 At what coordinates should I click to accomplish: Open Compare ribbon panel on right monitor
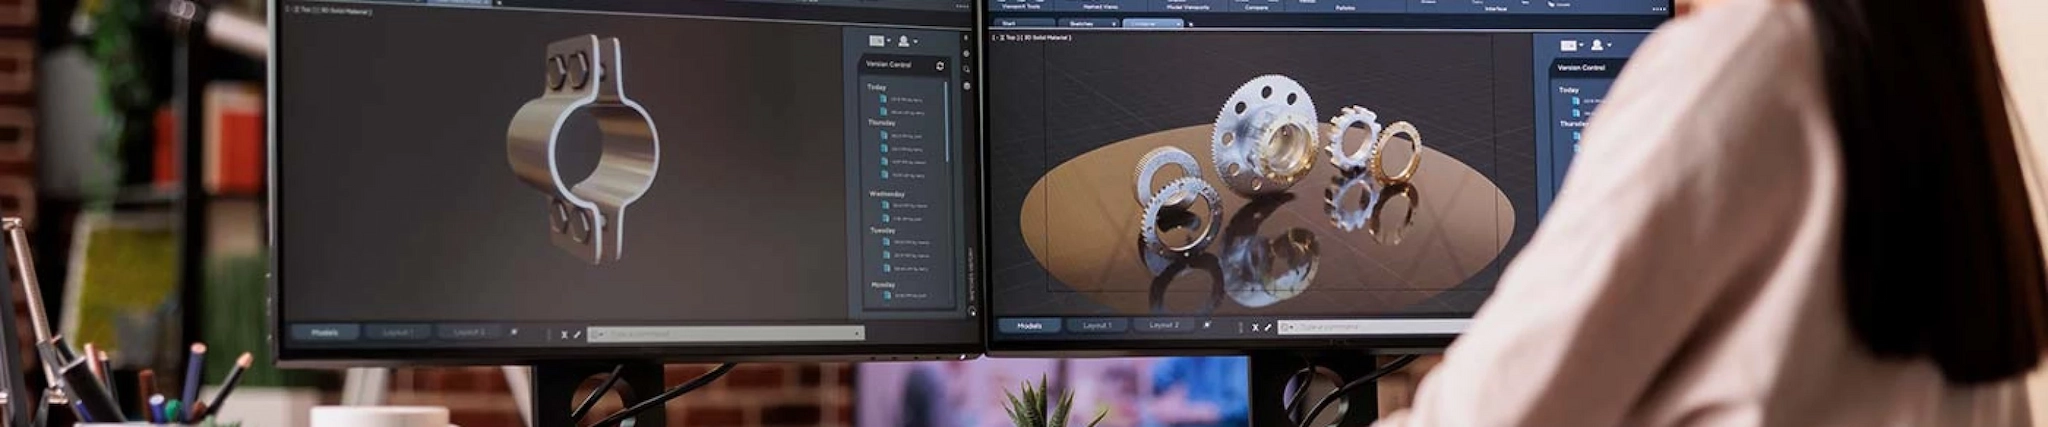point(1256,7)
